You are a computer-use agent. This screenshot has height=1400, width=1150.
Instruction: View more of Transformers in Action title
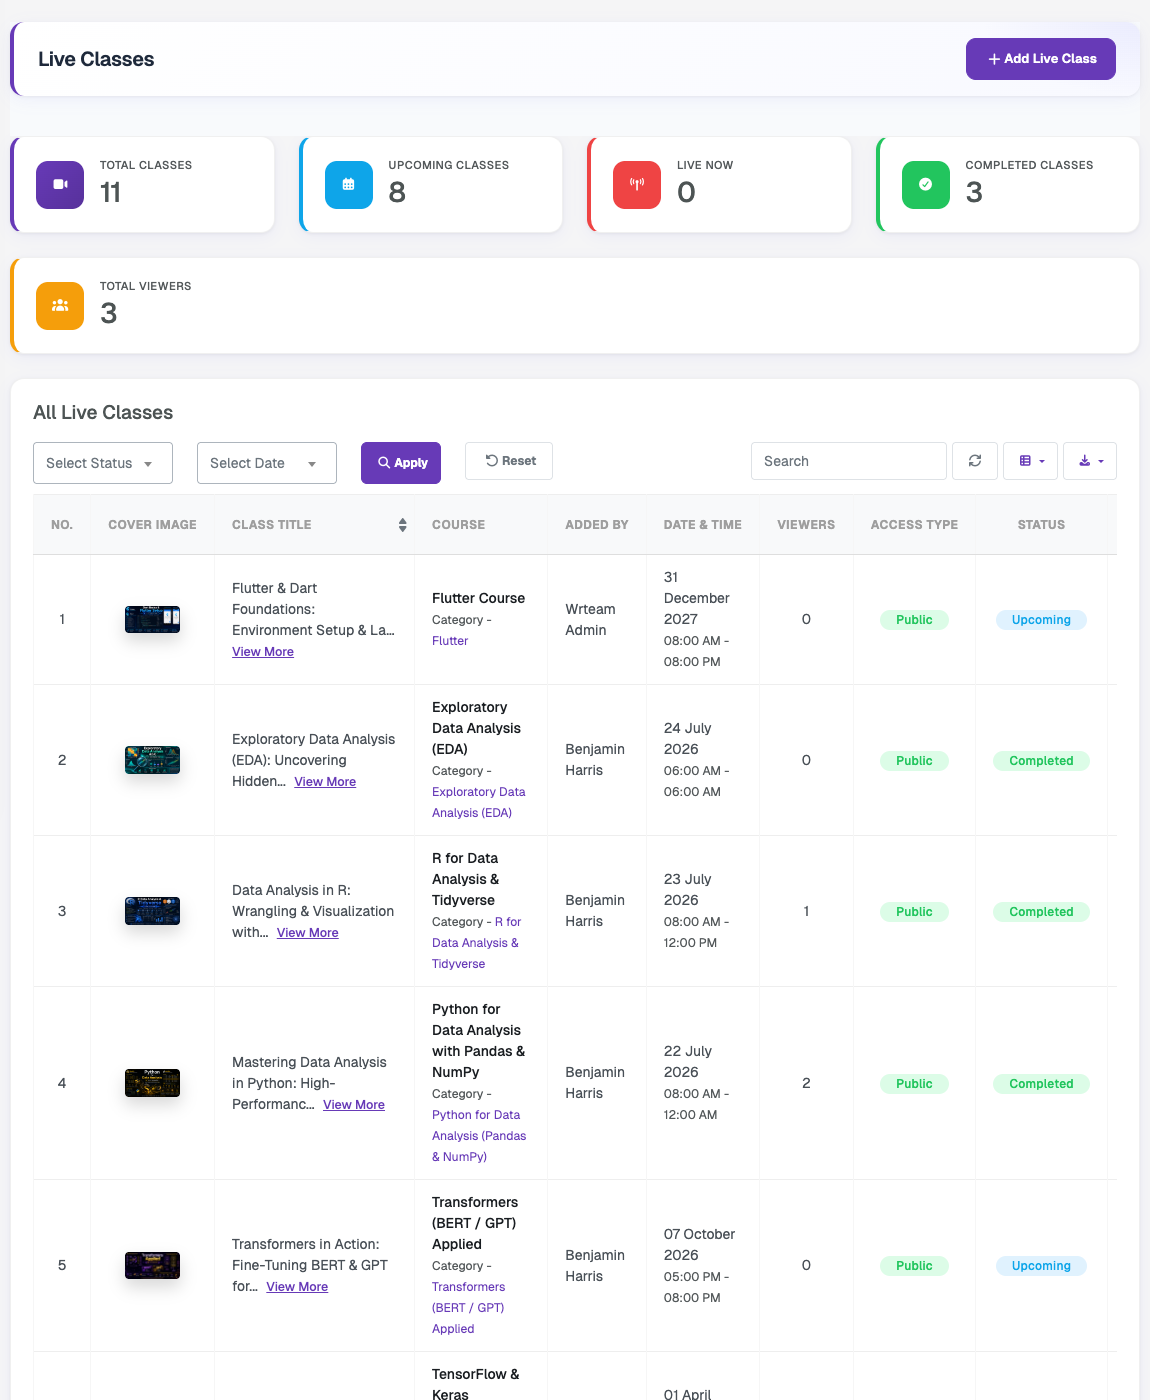click(x=297, y=1287)
